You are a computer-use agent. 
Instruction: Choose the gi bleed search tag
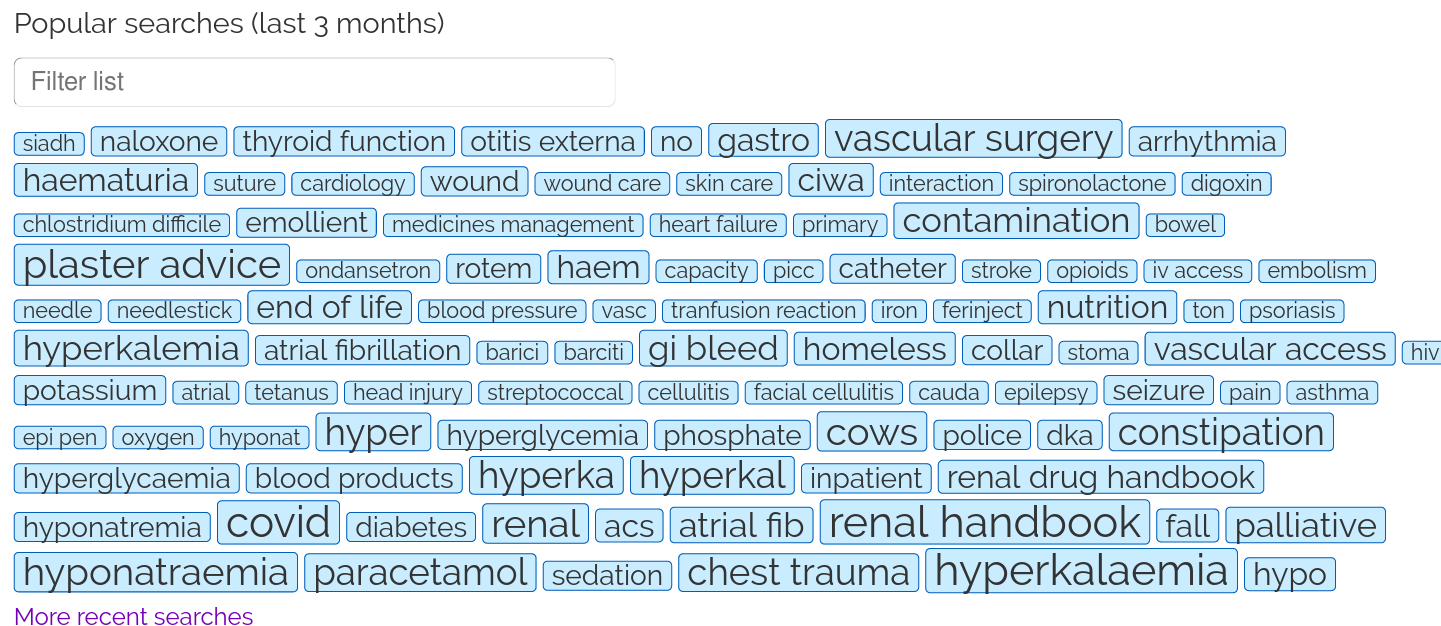[713, 349]
